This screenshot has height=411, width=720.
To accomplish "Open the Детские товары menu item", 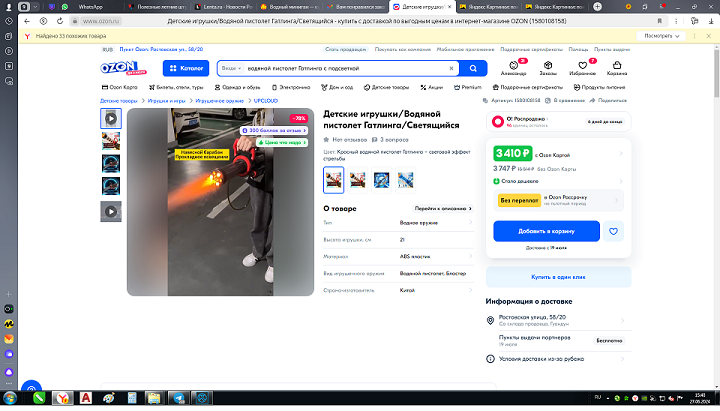I will pos(386,87).
